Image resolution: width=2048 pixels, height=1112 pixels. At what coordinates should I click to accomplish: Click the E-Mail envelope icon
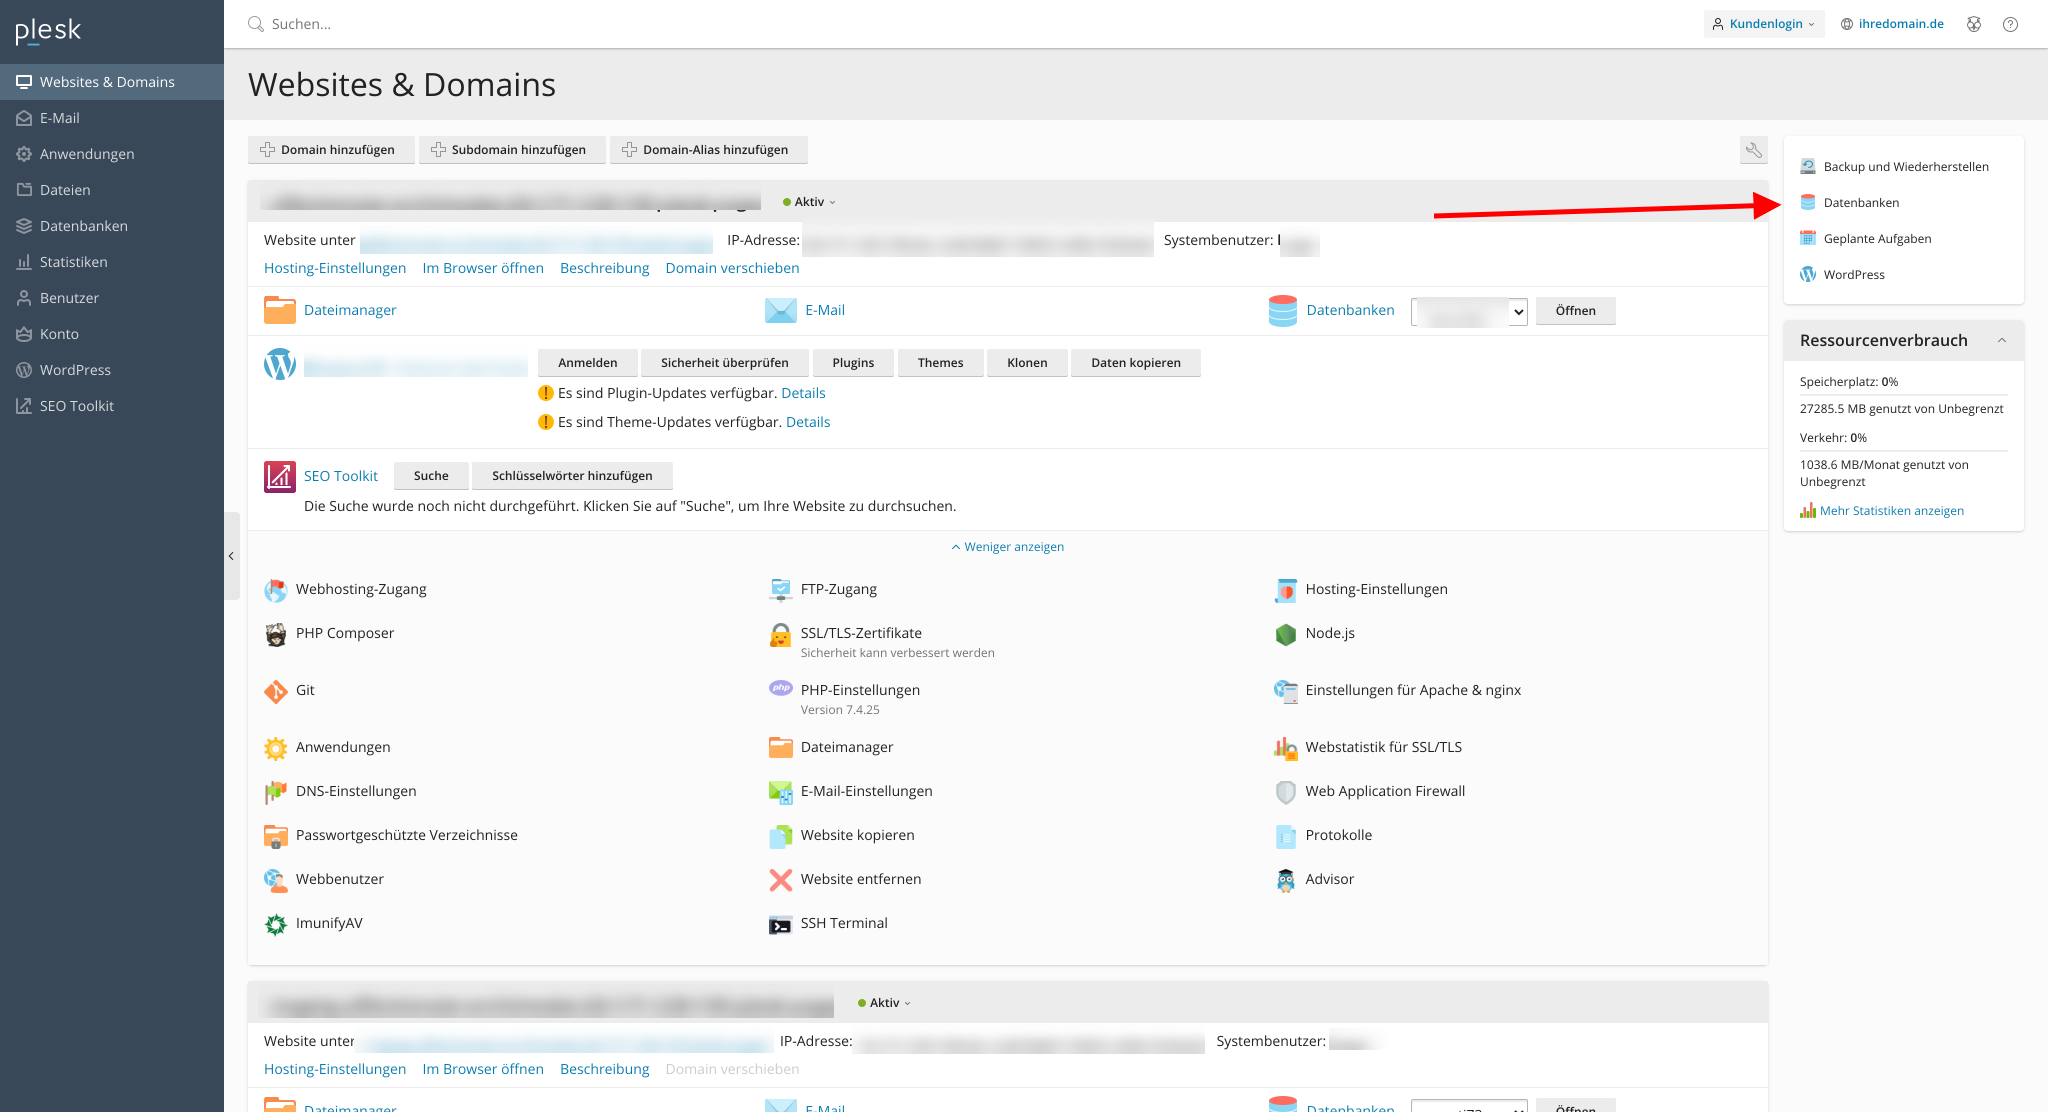pyautogui.click(x=781, y=310)
